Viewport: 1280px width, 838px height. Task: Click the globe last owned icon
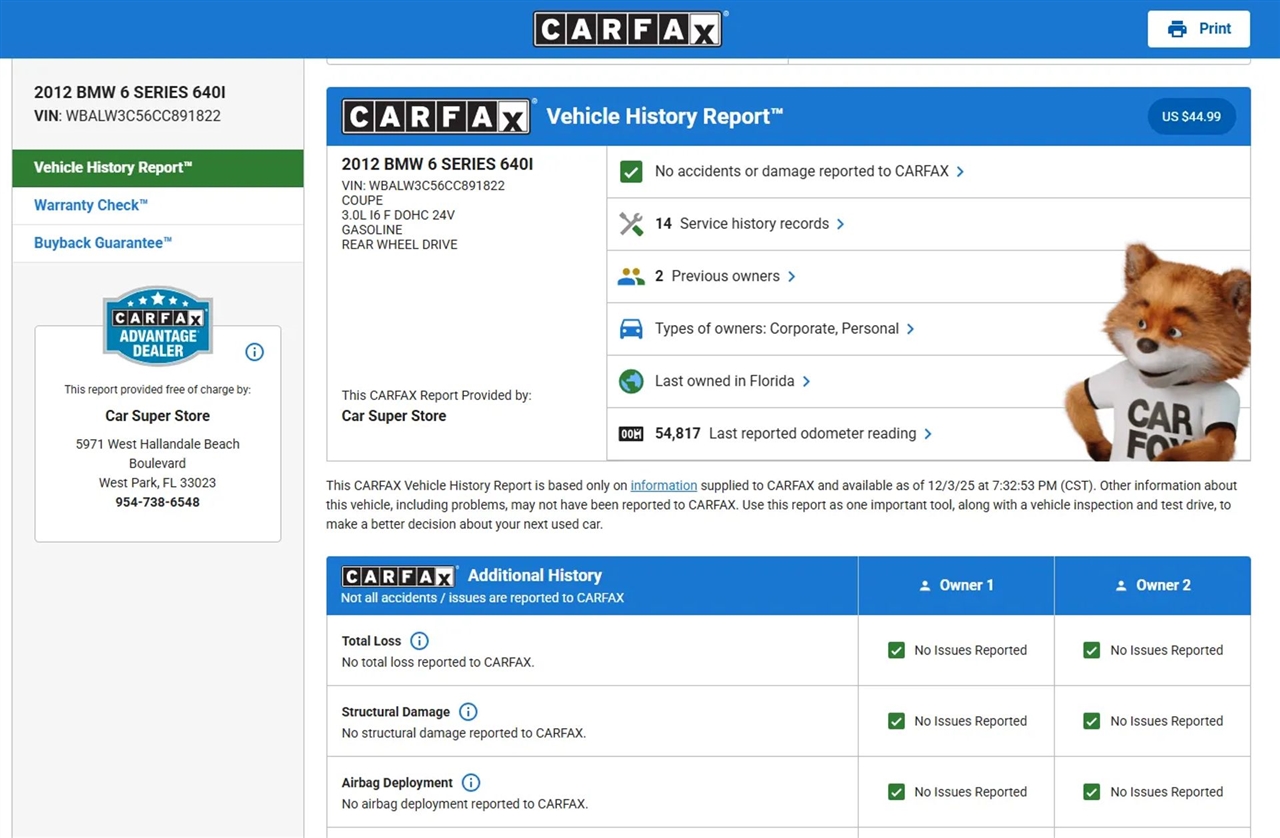pos(631,381)
